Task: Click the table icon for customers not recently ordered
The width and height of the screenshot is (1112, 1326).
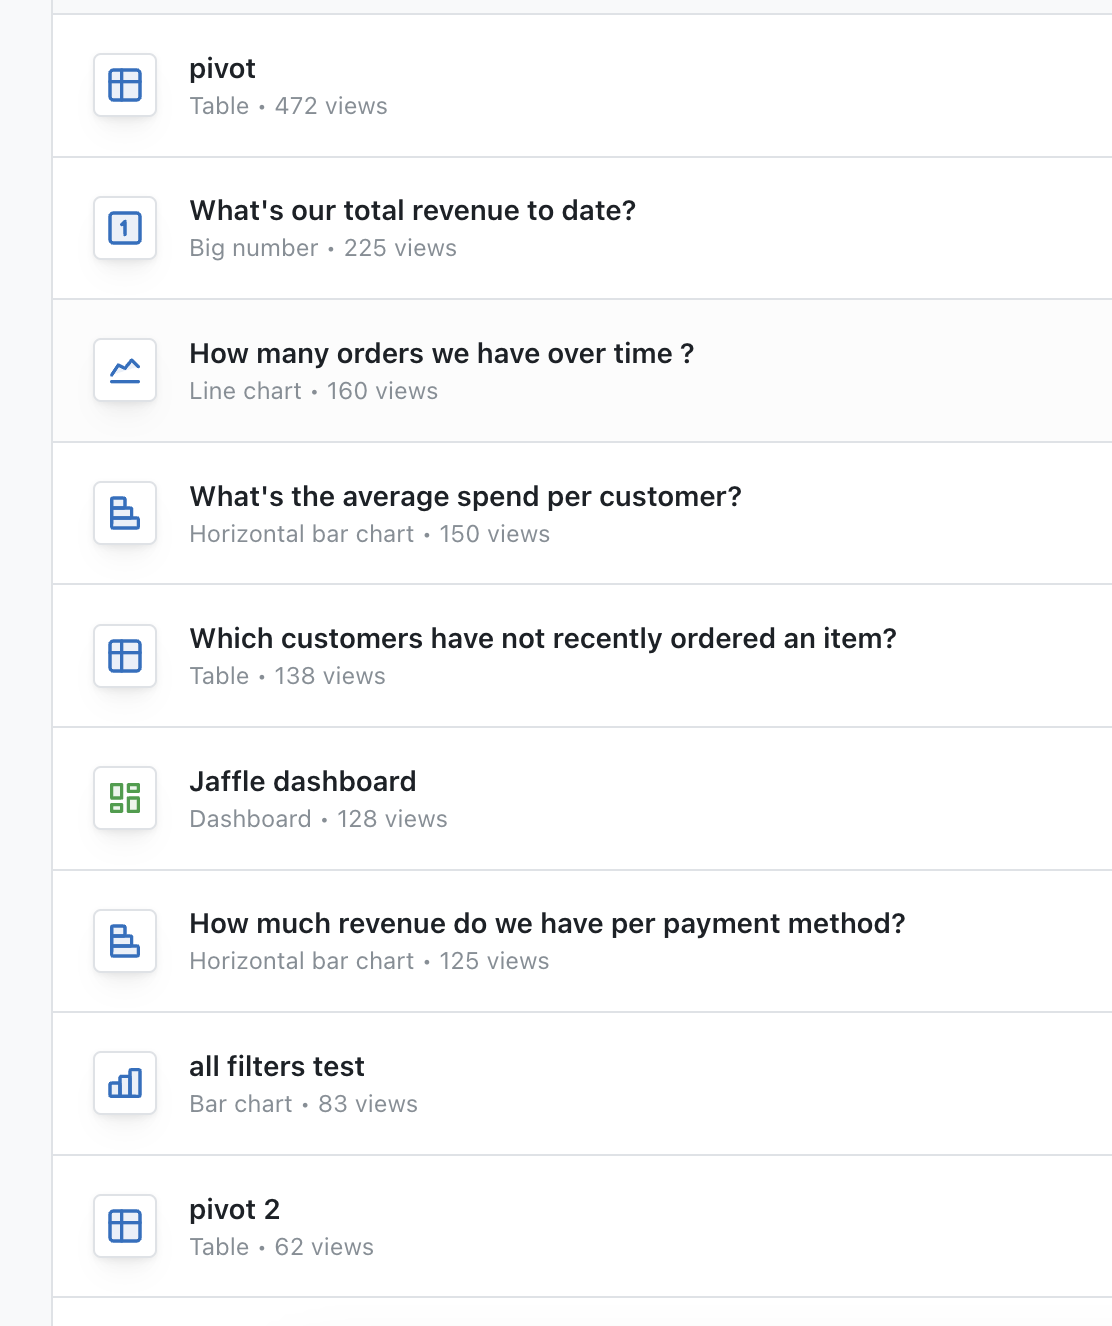Action: [125, 656]
